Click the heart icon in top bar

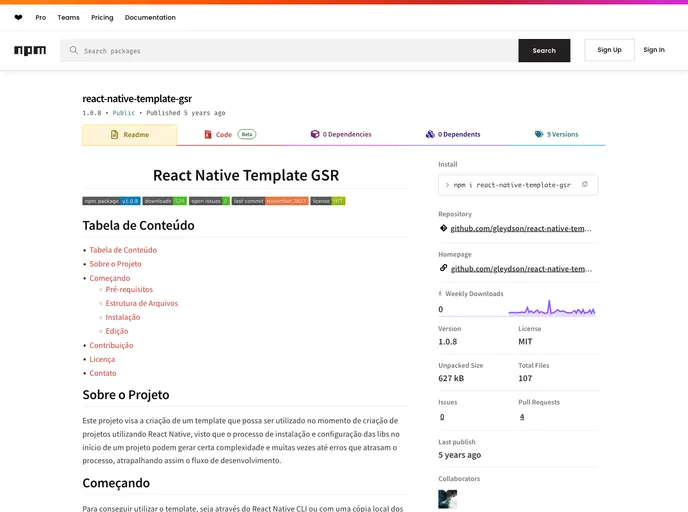pos(18,18)
